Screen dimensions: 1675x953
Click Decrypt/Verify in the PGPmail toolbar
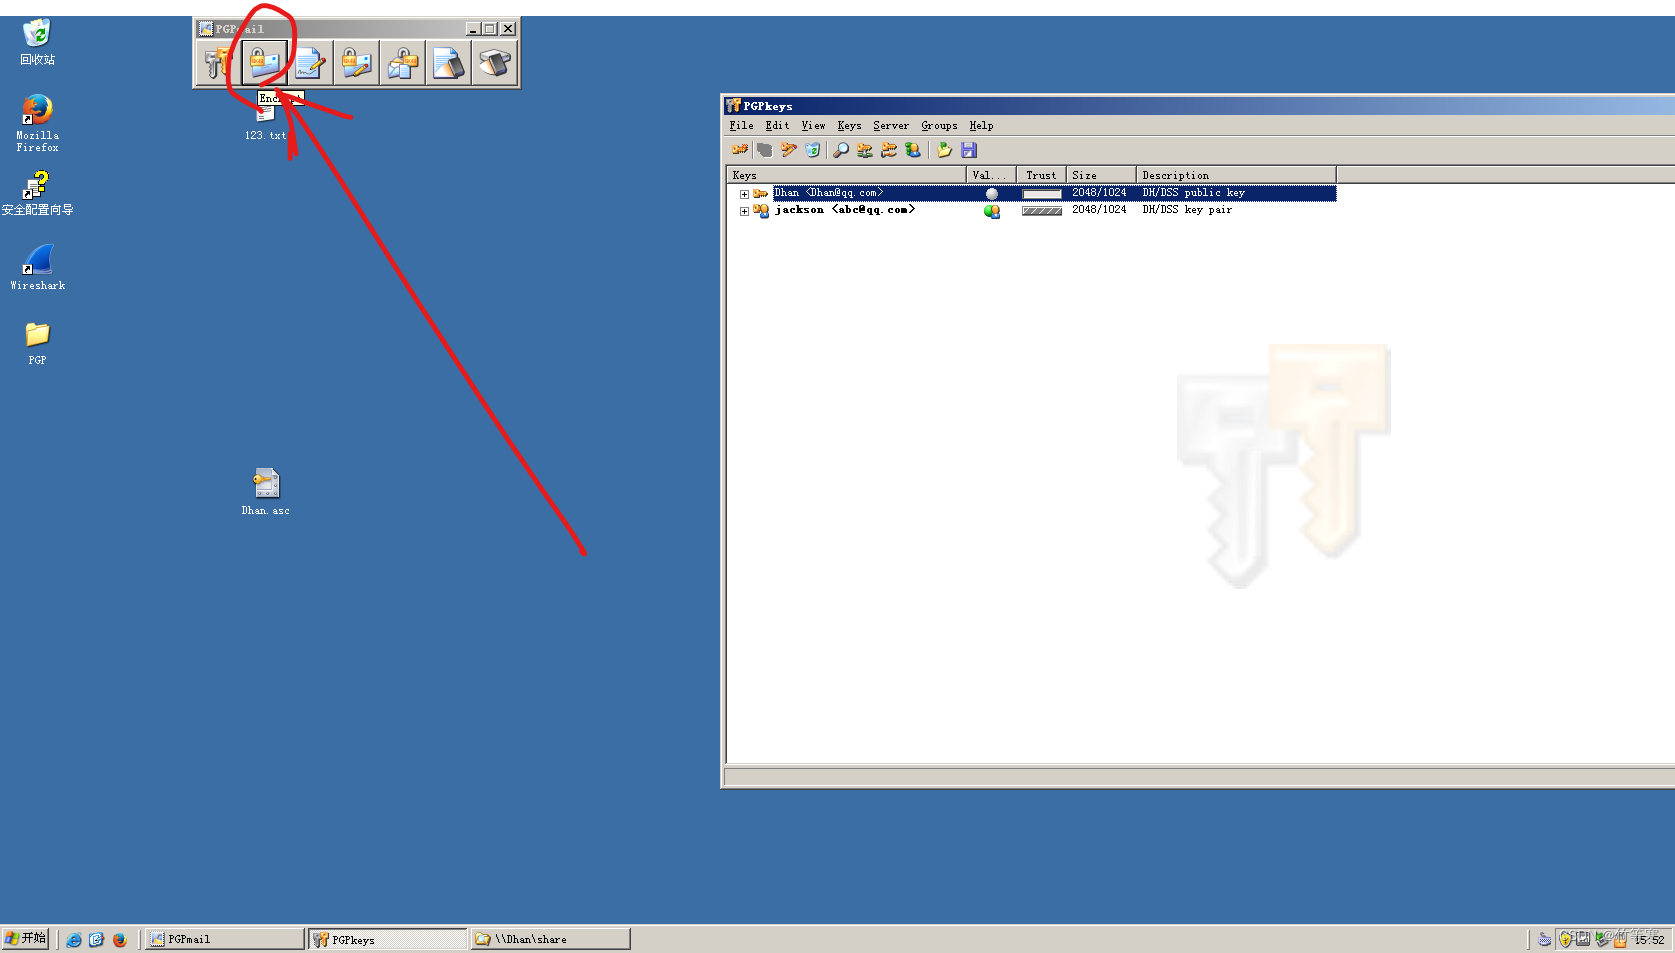click(402, 63)
